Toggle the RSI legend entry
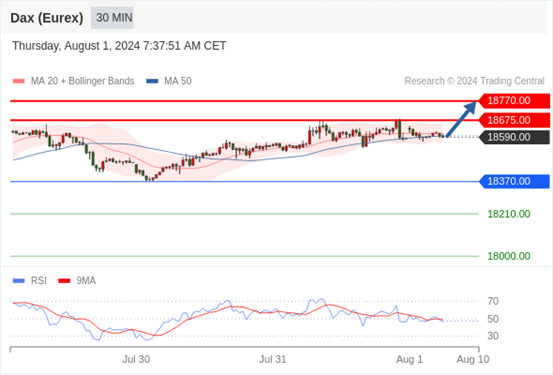Image resolution: width=553 pixels, height=375 pixels. click(x=30, y=281)
